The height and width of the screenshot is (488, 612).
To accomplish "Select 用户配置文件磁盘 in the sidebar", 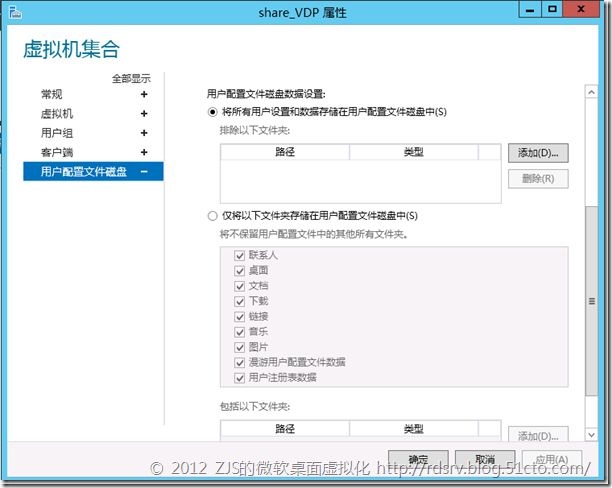I will (93, 171).
